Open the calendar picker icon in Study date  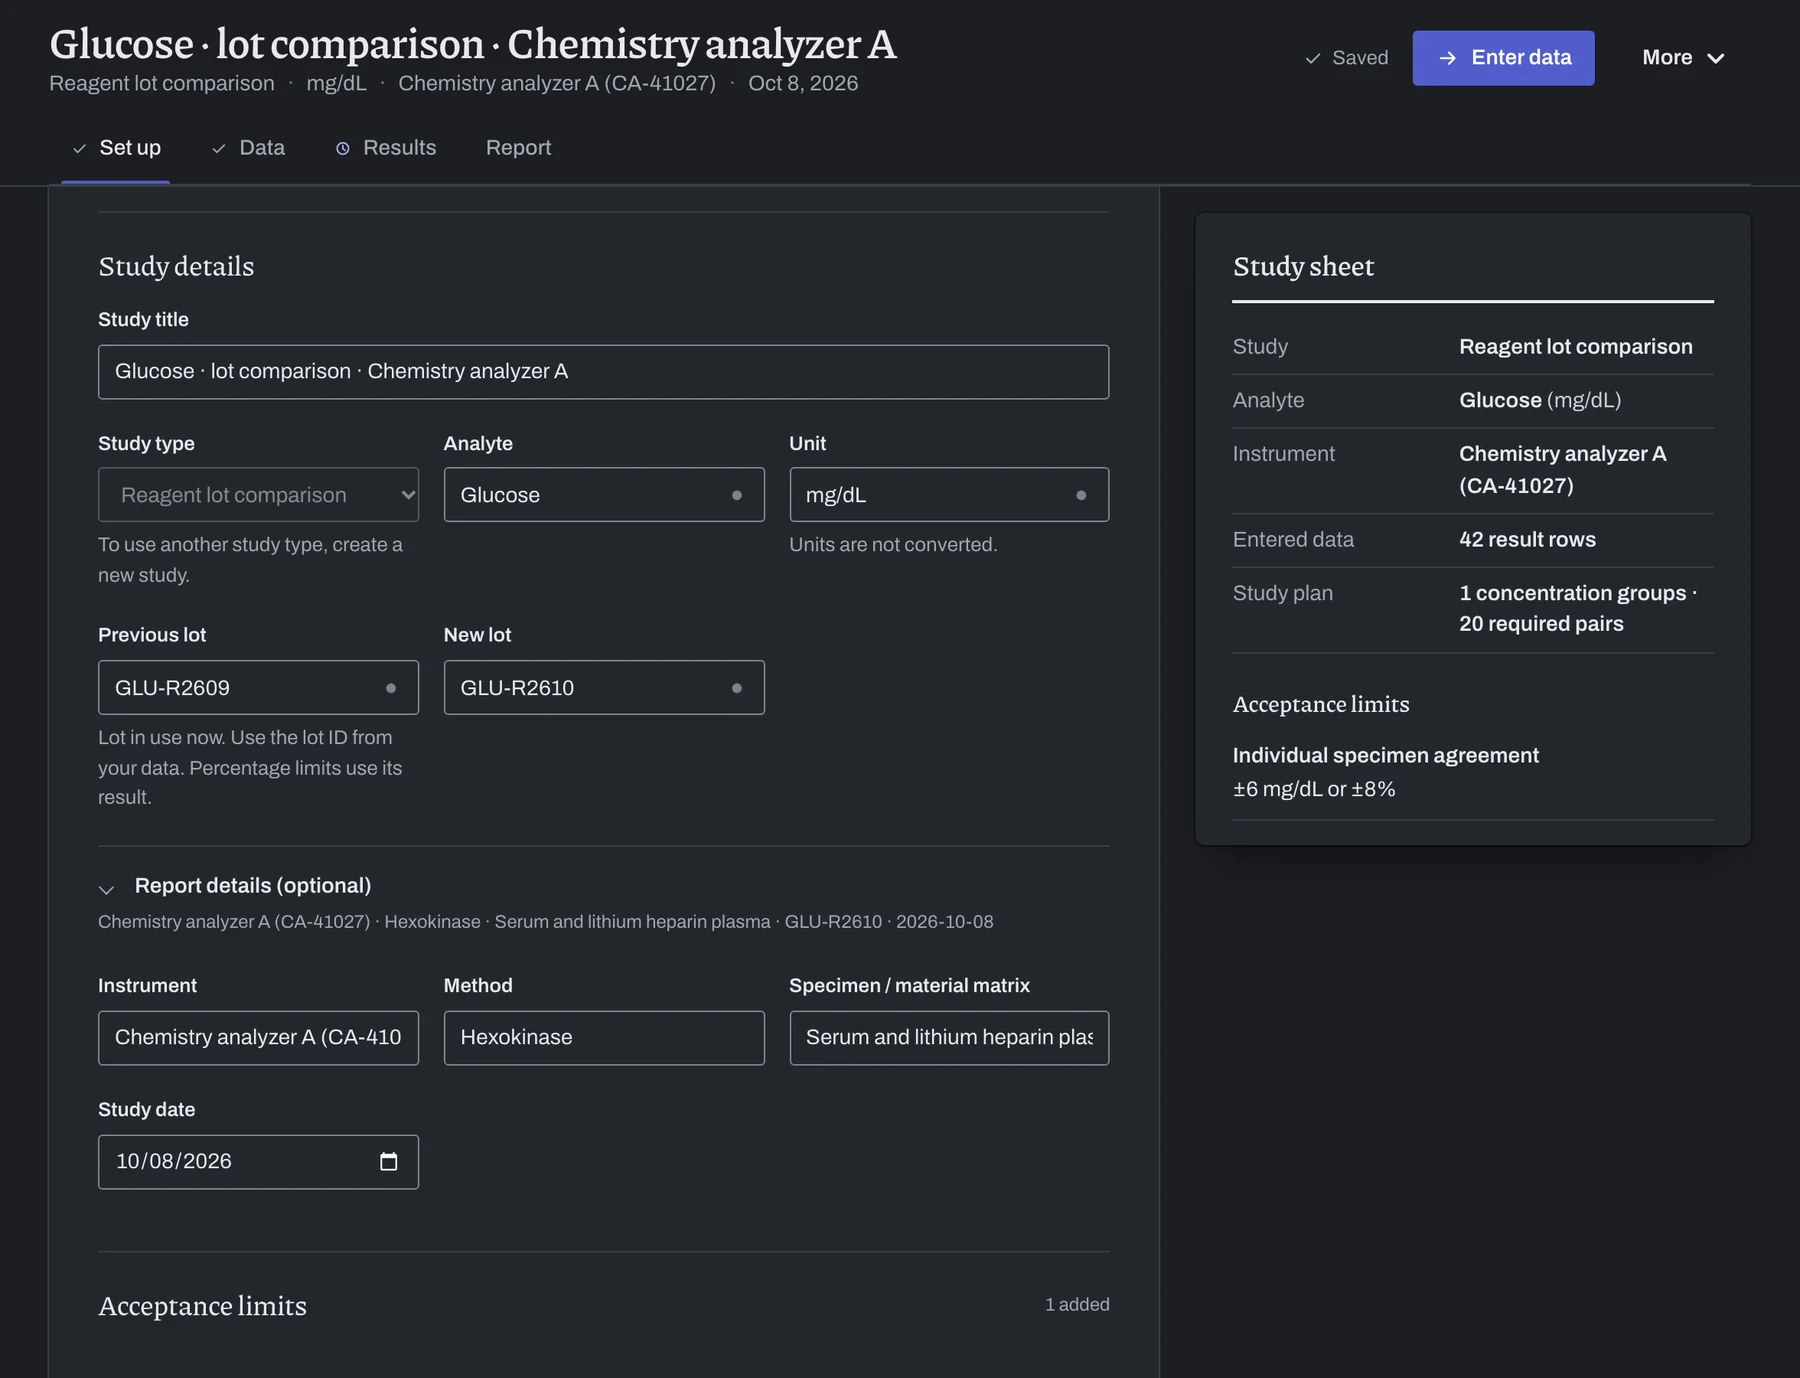point(389,1161)
